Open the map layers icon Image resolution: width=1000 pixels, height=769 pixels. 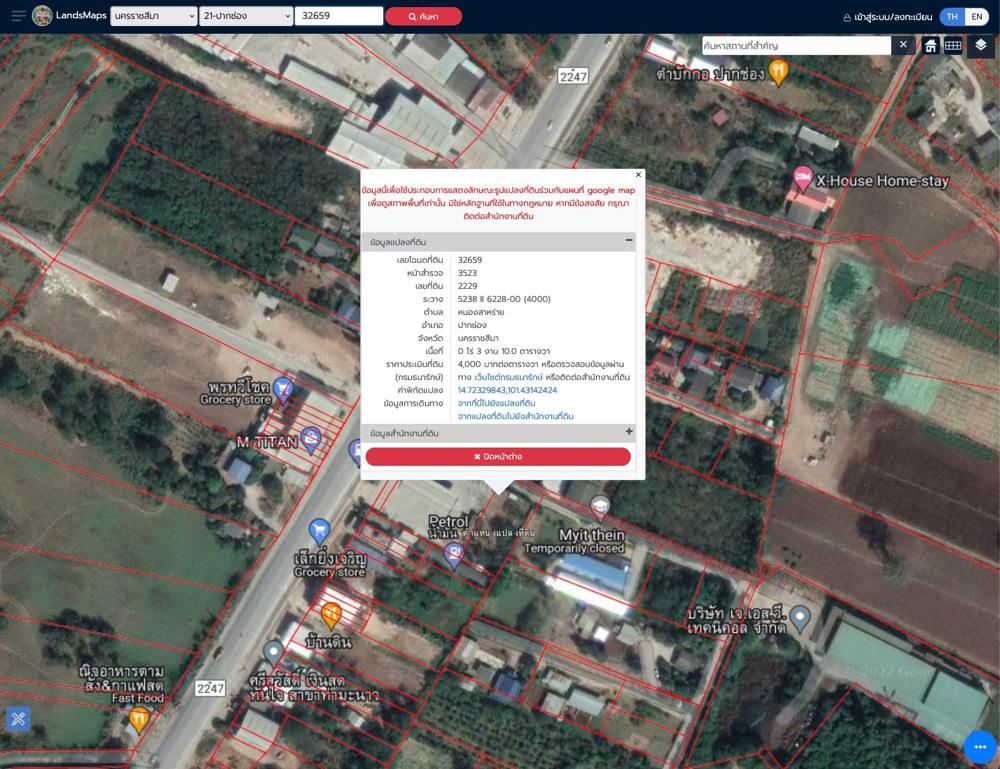pyautogui.click(x=981, y=45)
